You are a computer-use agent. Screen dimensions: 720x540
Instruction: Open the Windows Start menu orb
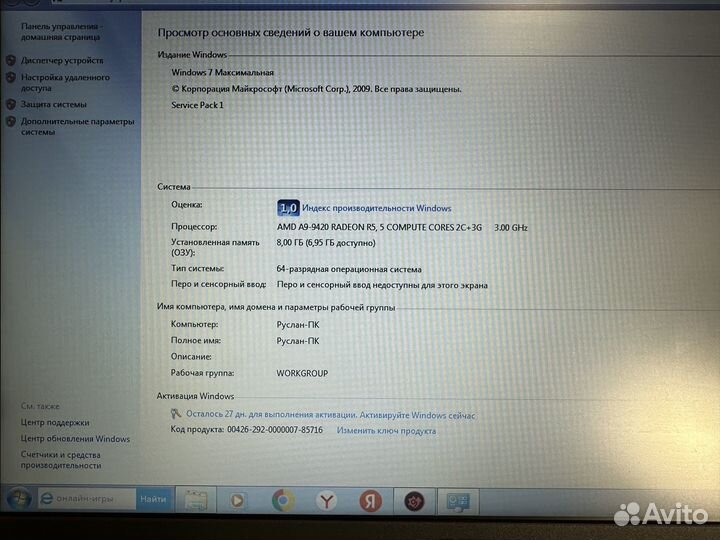(19, 499)
